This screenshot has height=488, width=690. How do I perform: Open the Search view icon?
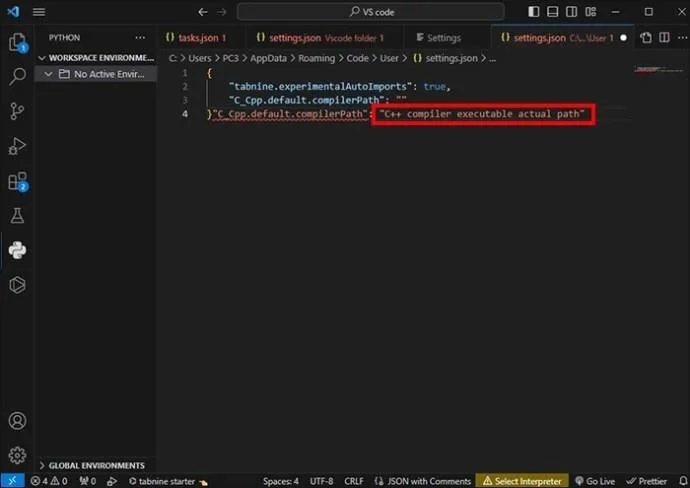pos(17,77)
